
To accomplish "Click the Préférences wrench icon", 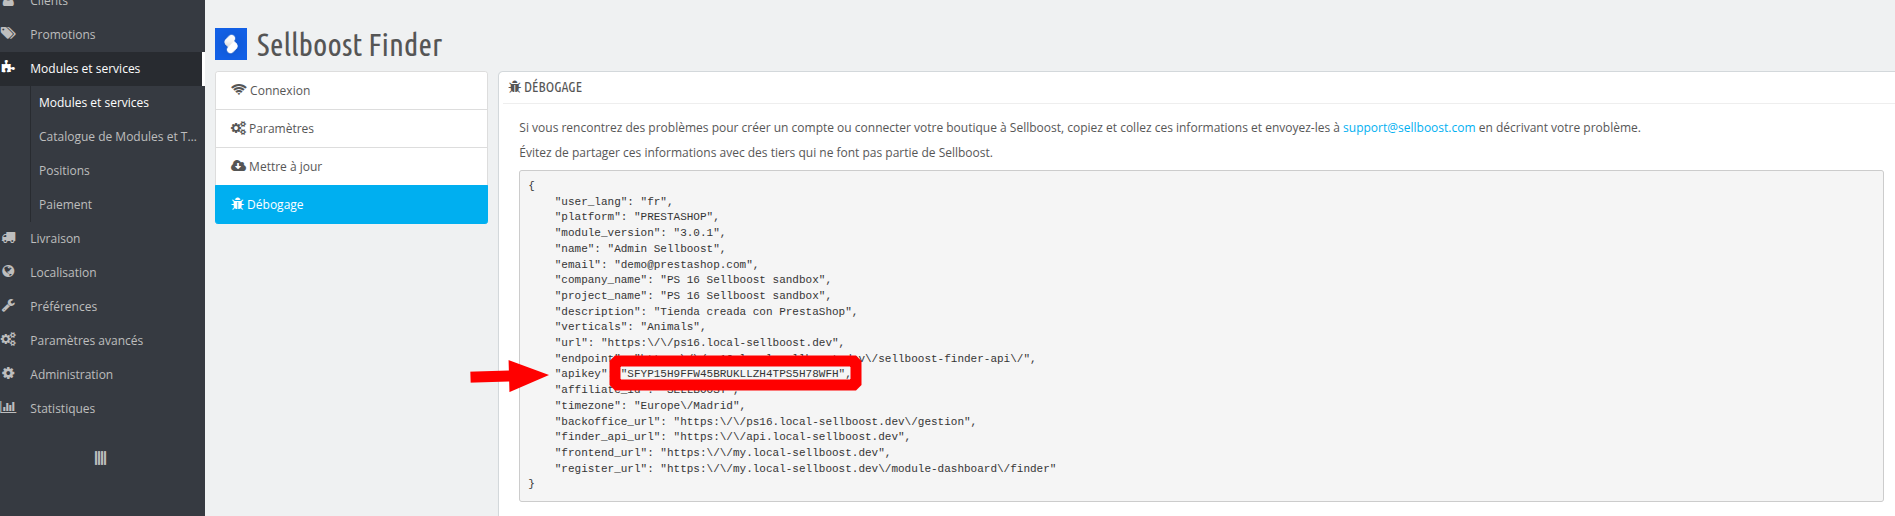I will 8,306.
